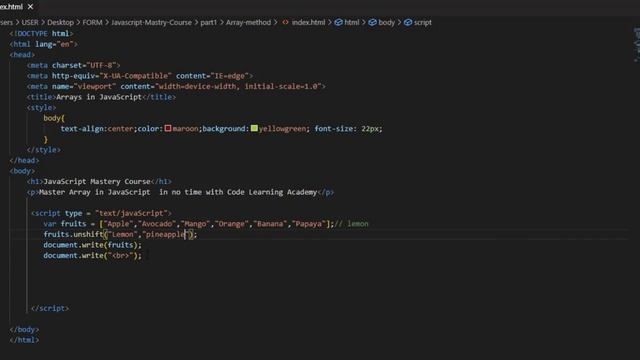Image resolution: width=640 pixels, height=360 pixels.
Task: Open Array-method breadcrumb segment
Action: click(248, 22)
